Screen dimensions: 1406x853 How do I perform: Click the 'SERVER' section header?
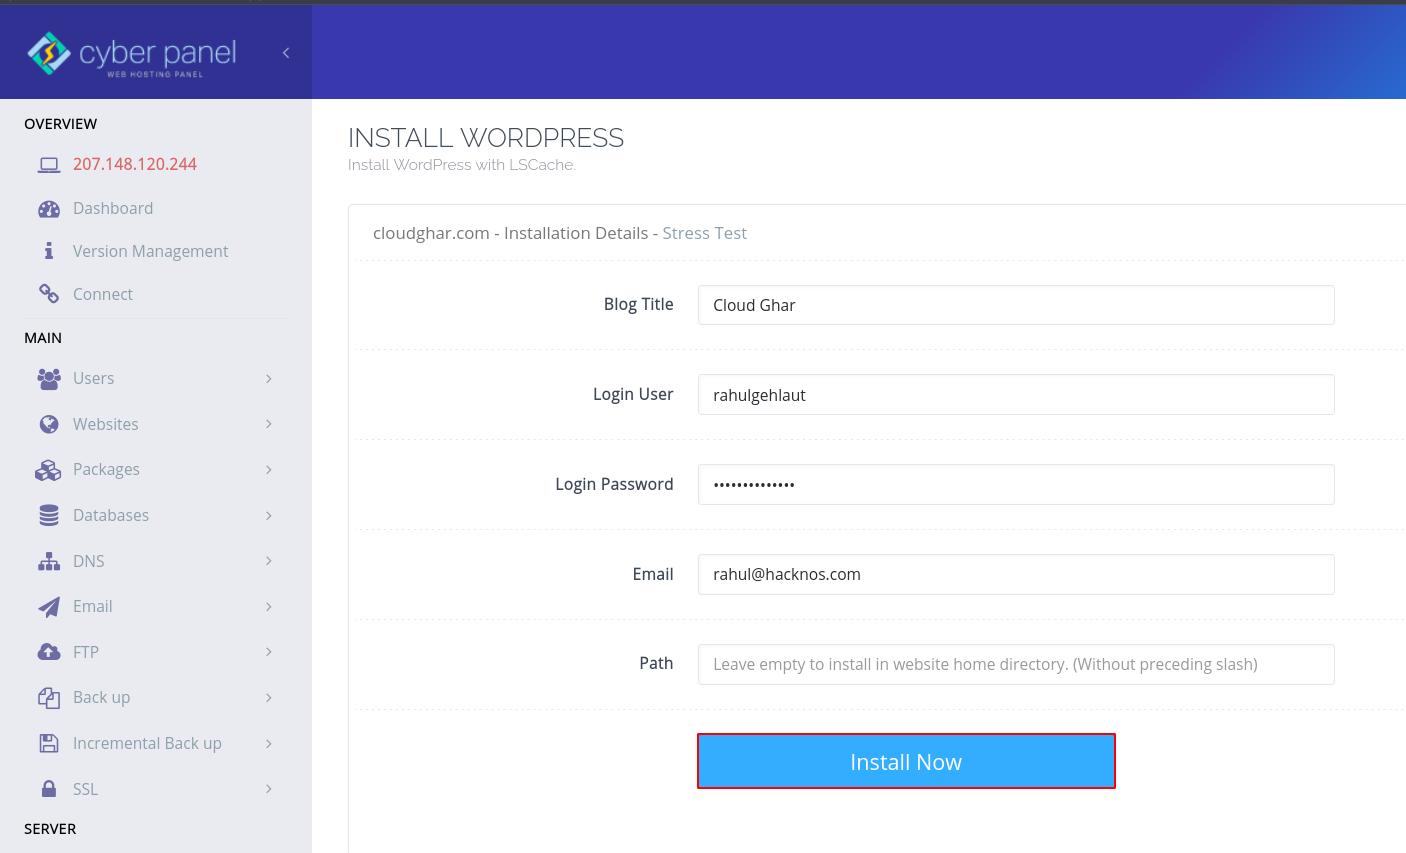50,829
